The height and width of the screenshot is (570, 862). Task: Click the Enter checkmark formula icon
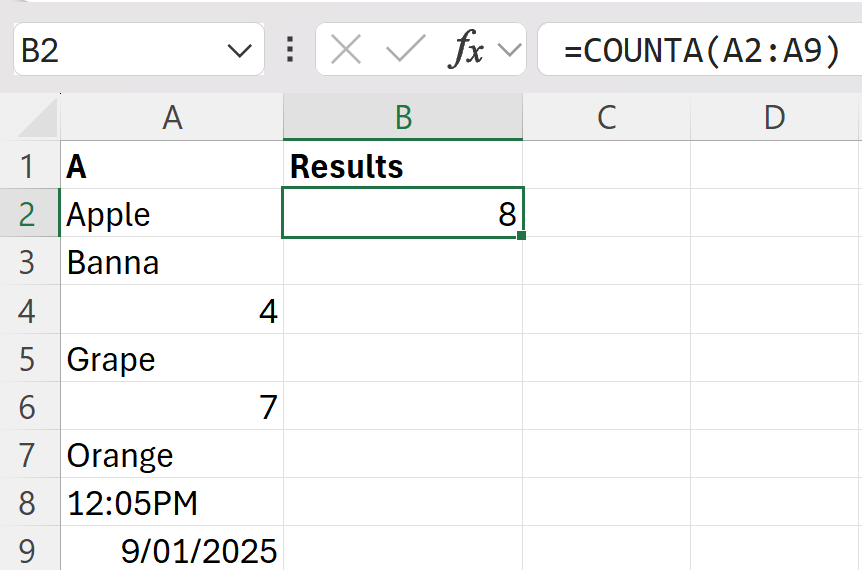[x=405, y=50]
